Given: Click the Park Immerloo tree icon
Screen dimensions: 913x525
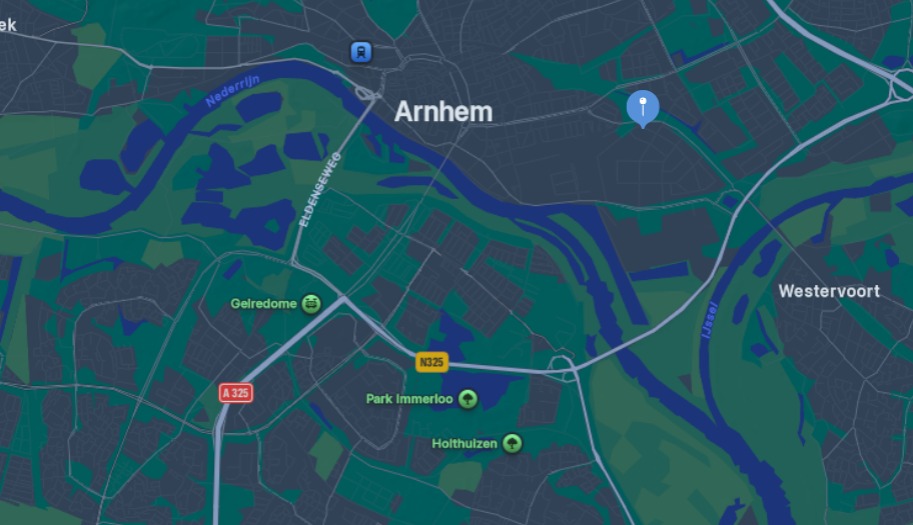Looking at the screenshot, I should [468, 399].
